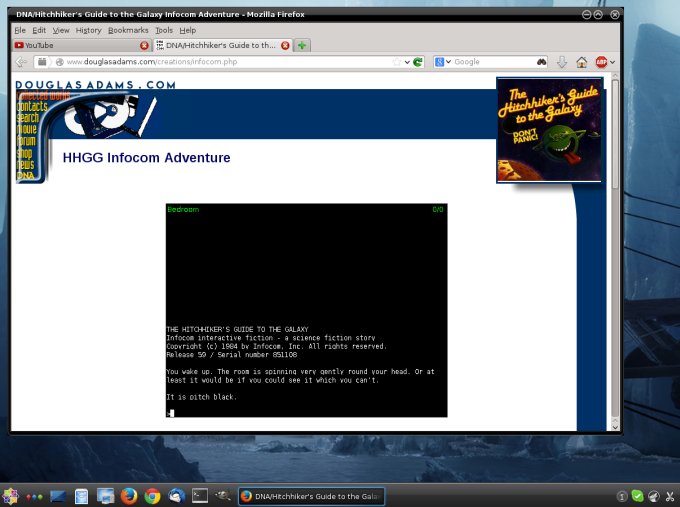Viewport: 680px width, 507px height.
Task: Reload the page with the green refresh icon
Action: tap(418, 62)
